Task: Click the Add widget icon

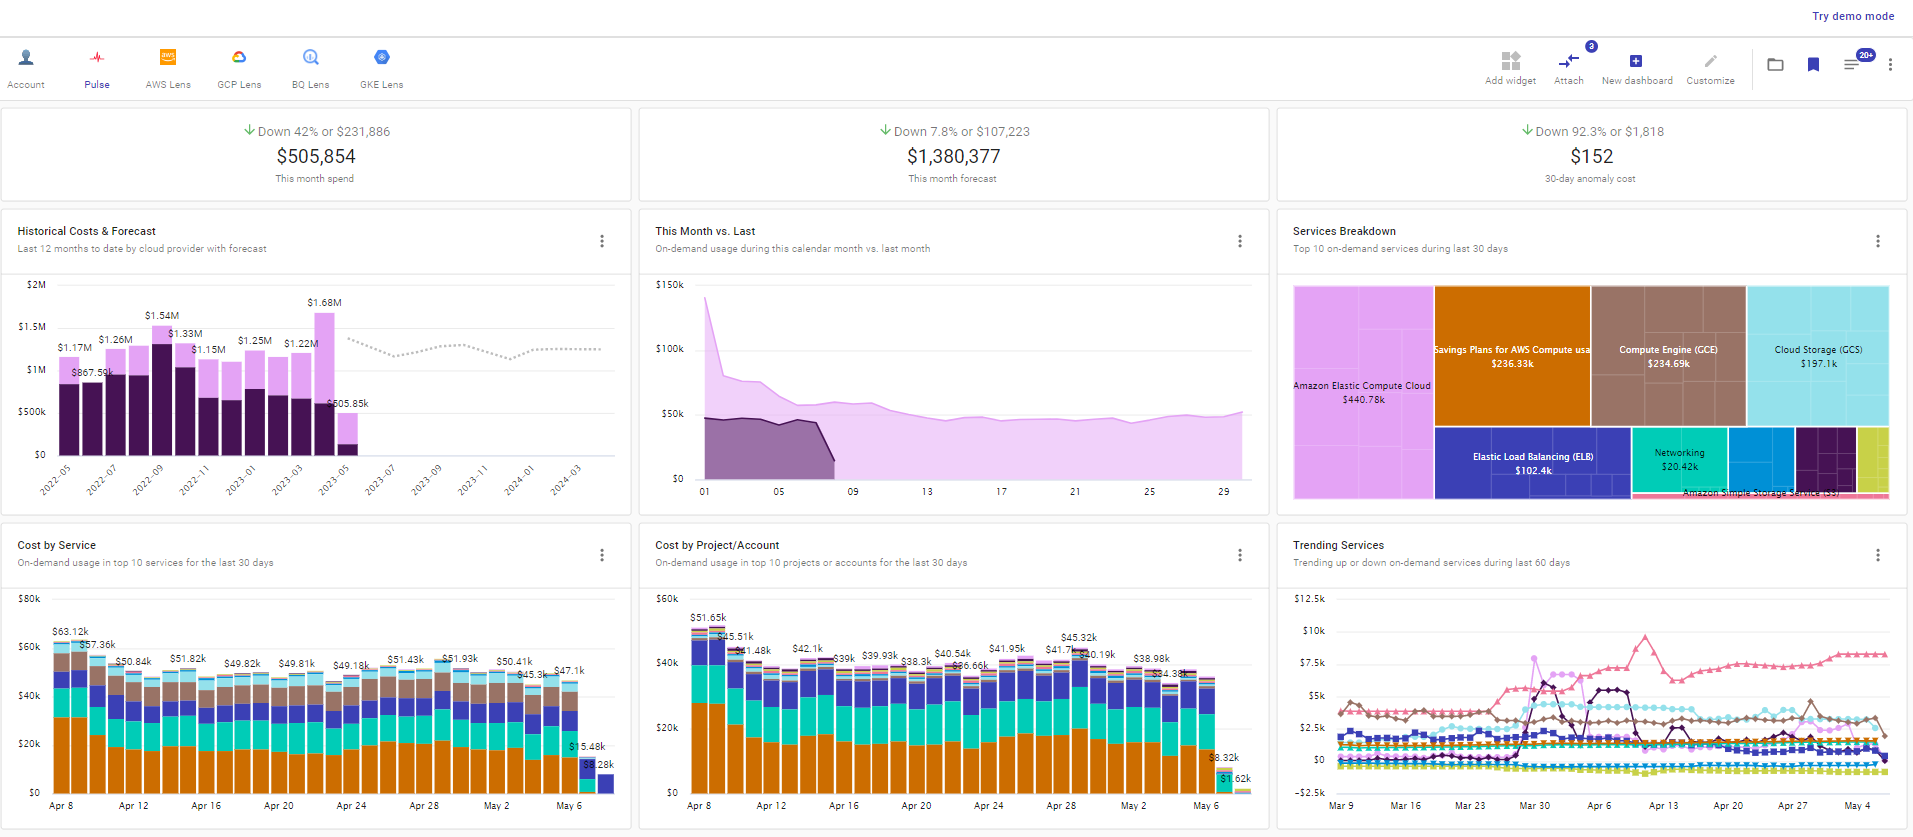Action: pyautogui.click(x=1511, y=61)
